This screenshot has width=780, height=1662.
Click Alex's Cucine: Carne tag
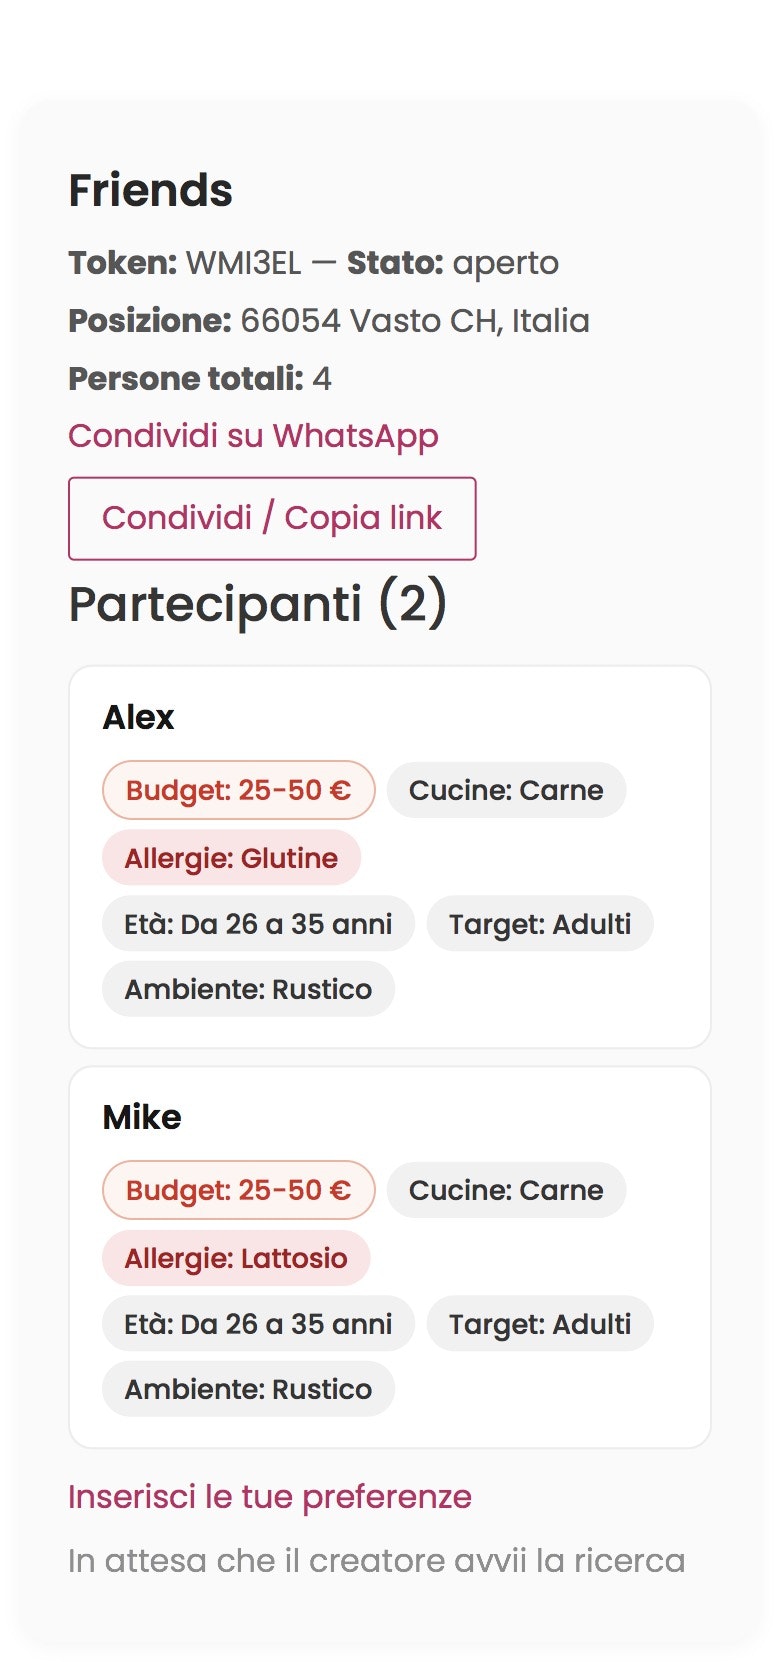click(x=506, y=790)
